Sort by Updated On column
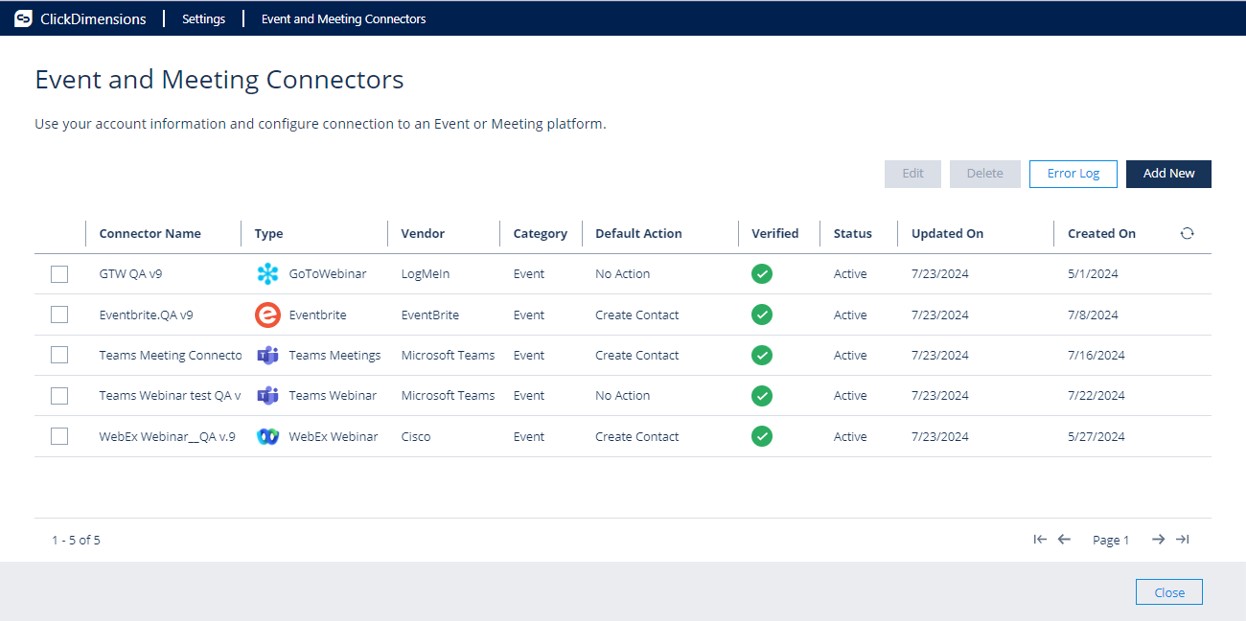Screen dimensions: 1246x621 coord(947,234)
